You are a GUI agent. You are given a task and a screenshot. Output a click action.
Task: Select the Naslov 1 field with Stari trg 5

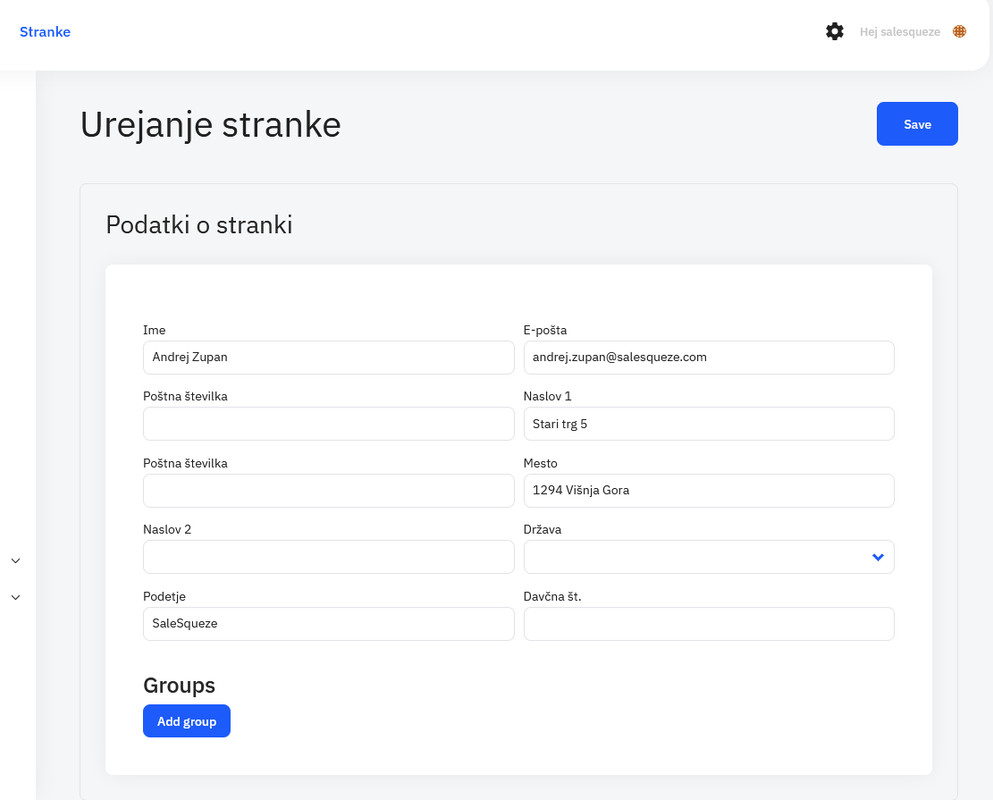coord(709,424)
